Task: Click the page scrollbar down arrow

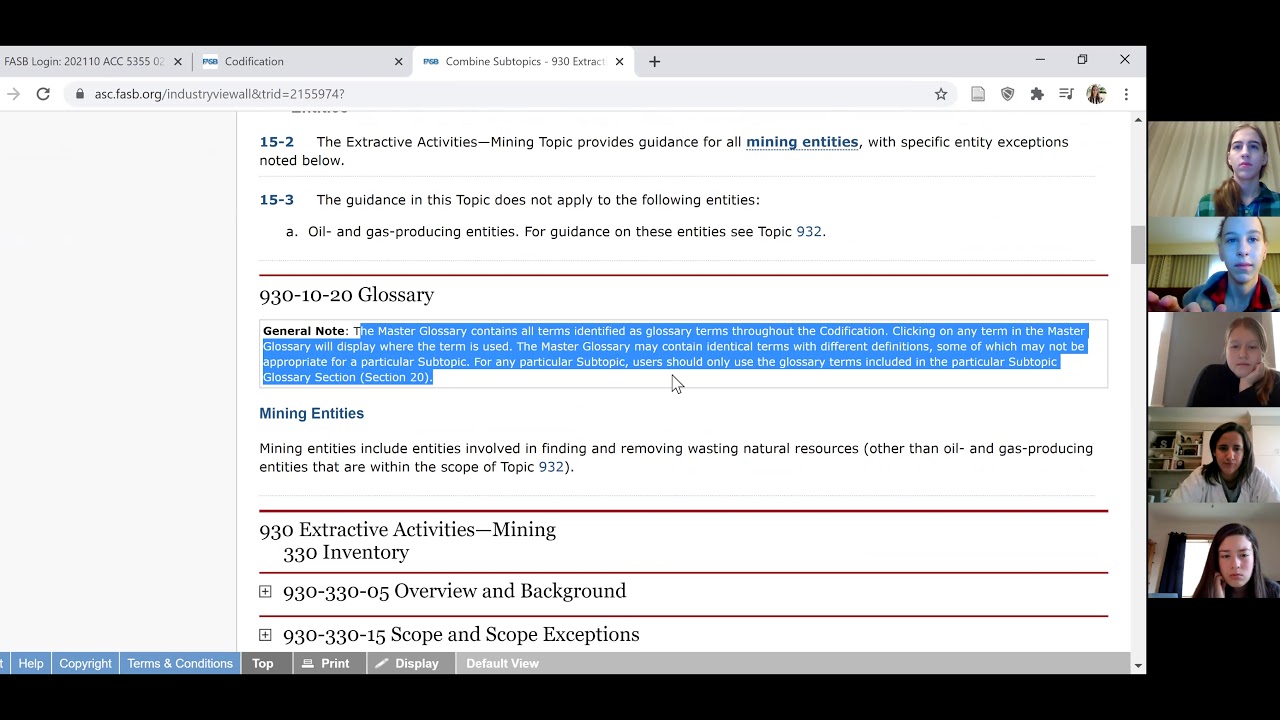Action: pyautogui.click(x=1138, y=665)
